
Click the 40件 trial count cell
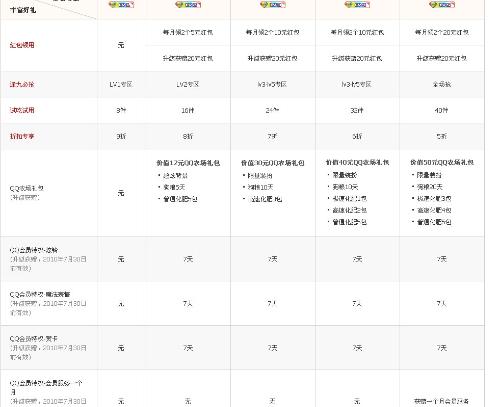(442, 110)
